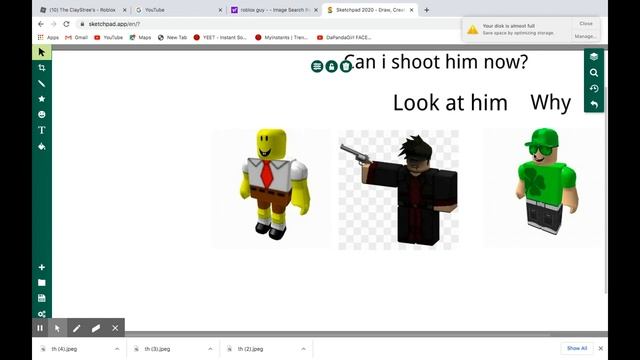
Task: Open a new browser tab
Action: 427,10
